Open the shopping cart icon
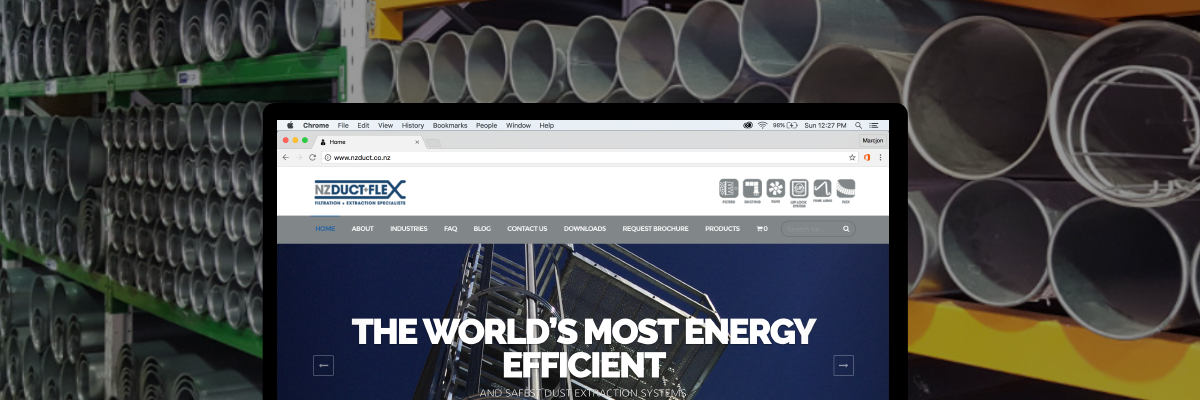1200x400 pixels. 762,229
